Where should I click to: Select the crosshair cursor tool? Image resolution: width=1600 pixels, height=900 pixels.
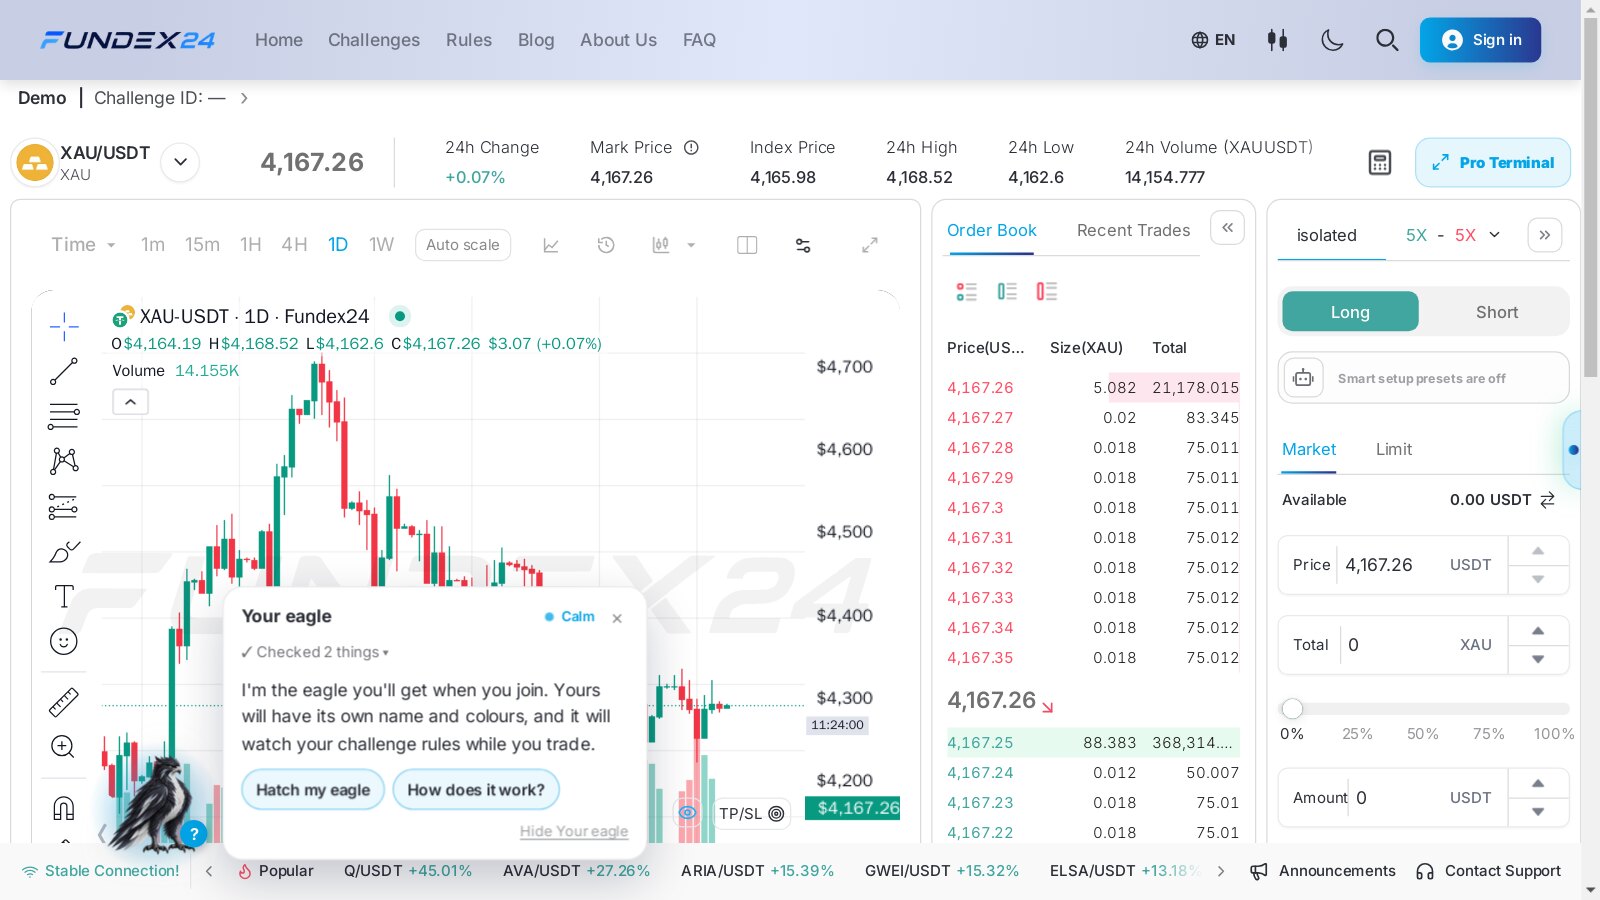[64, 326]
